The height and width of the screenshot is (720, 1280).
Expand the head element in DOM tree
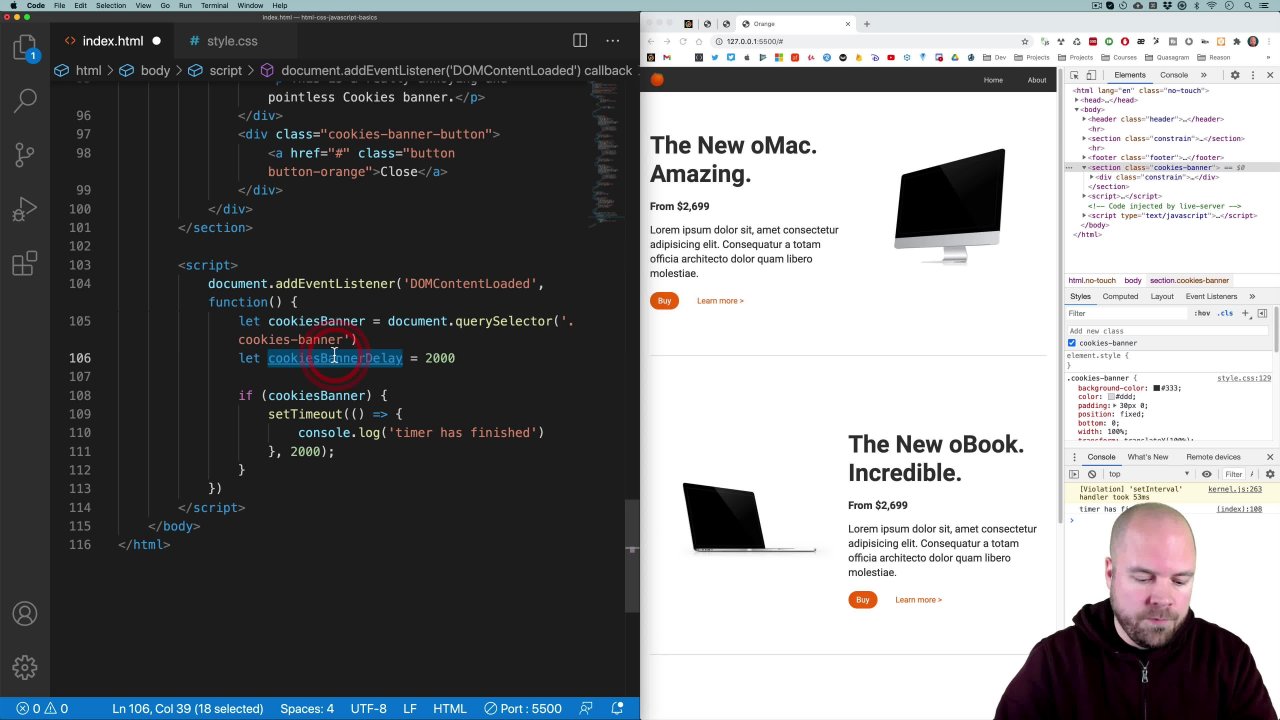[x=1077, y=100]
